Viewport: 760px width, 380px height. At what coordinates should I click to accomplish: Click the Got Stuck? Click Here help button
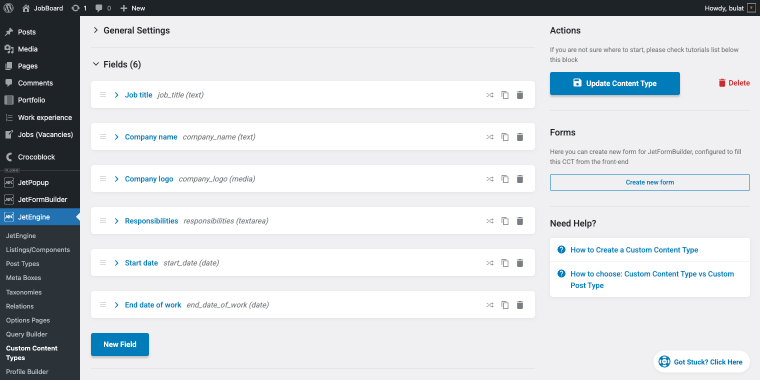click(x=701, y=362)
